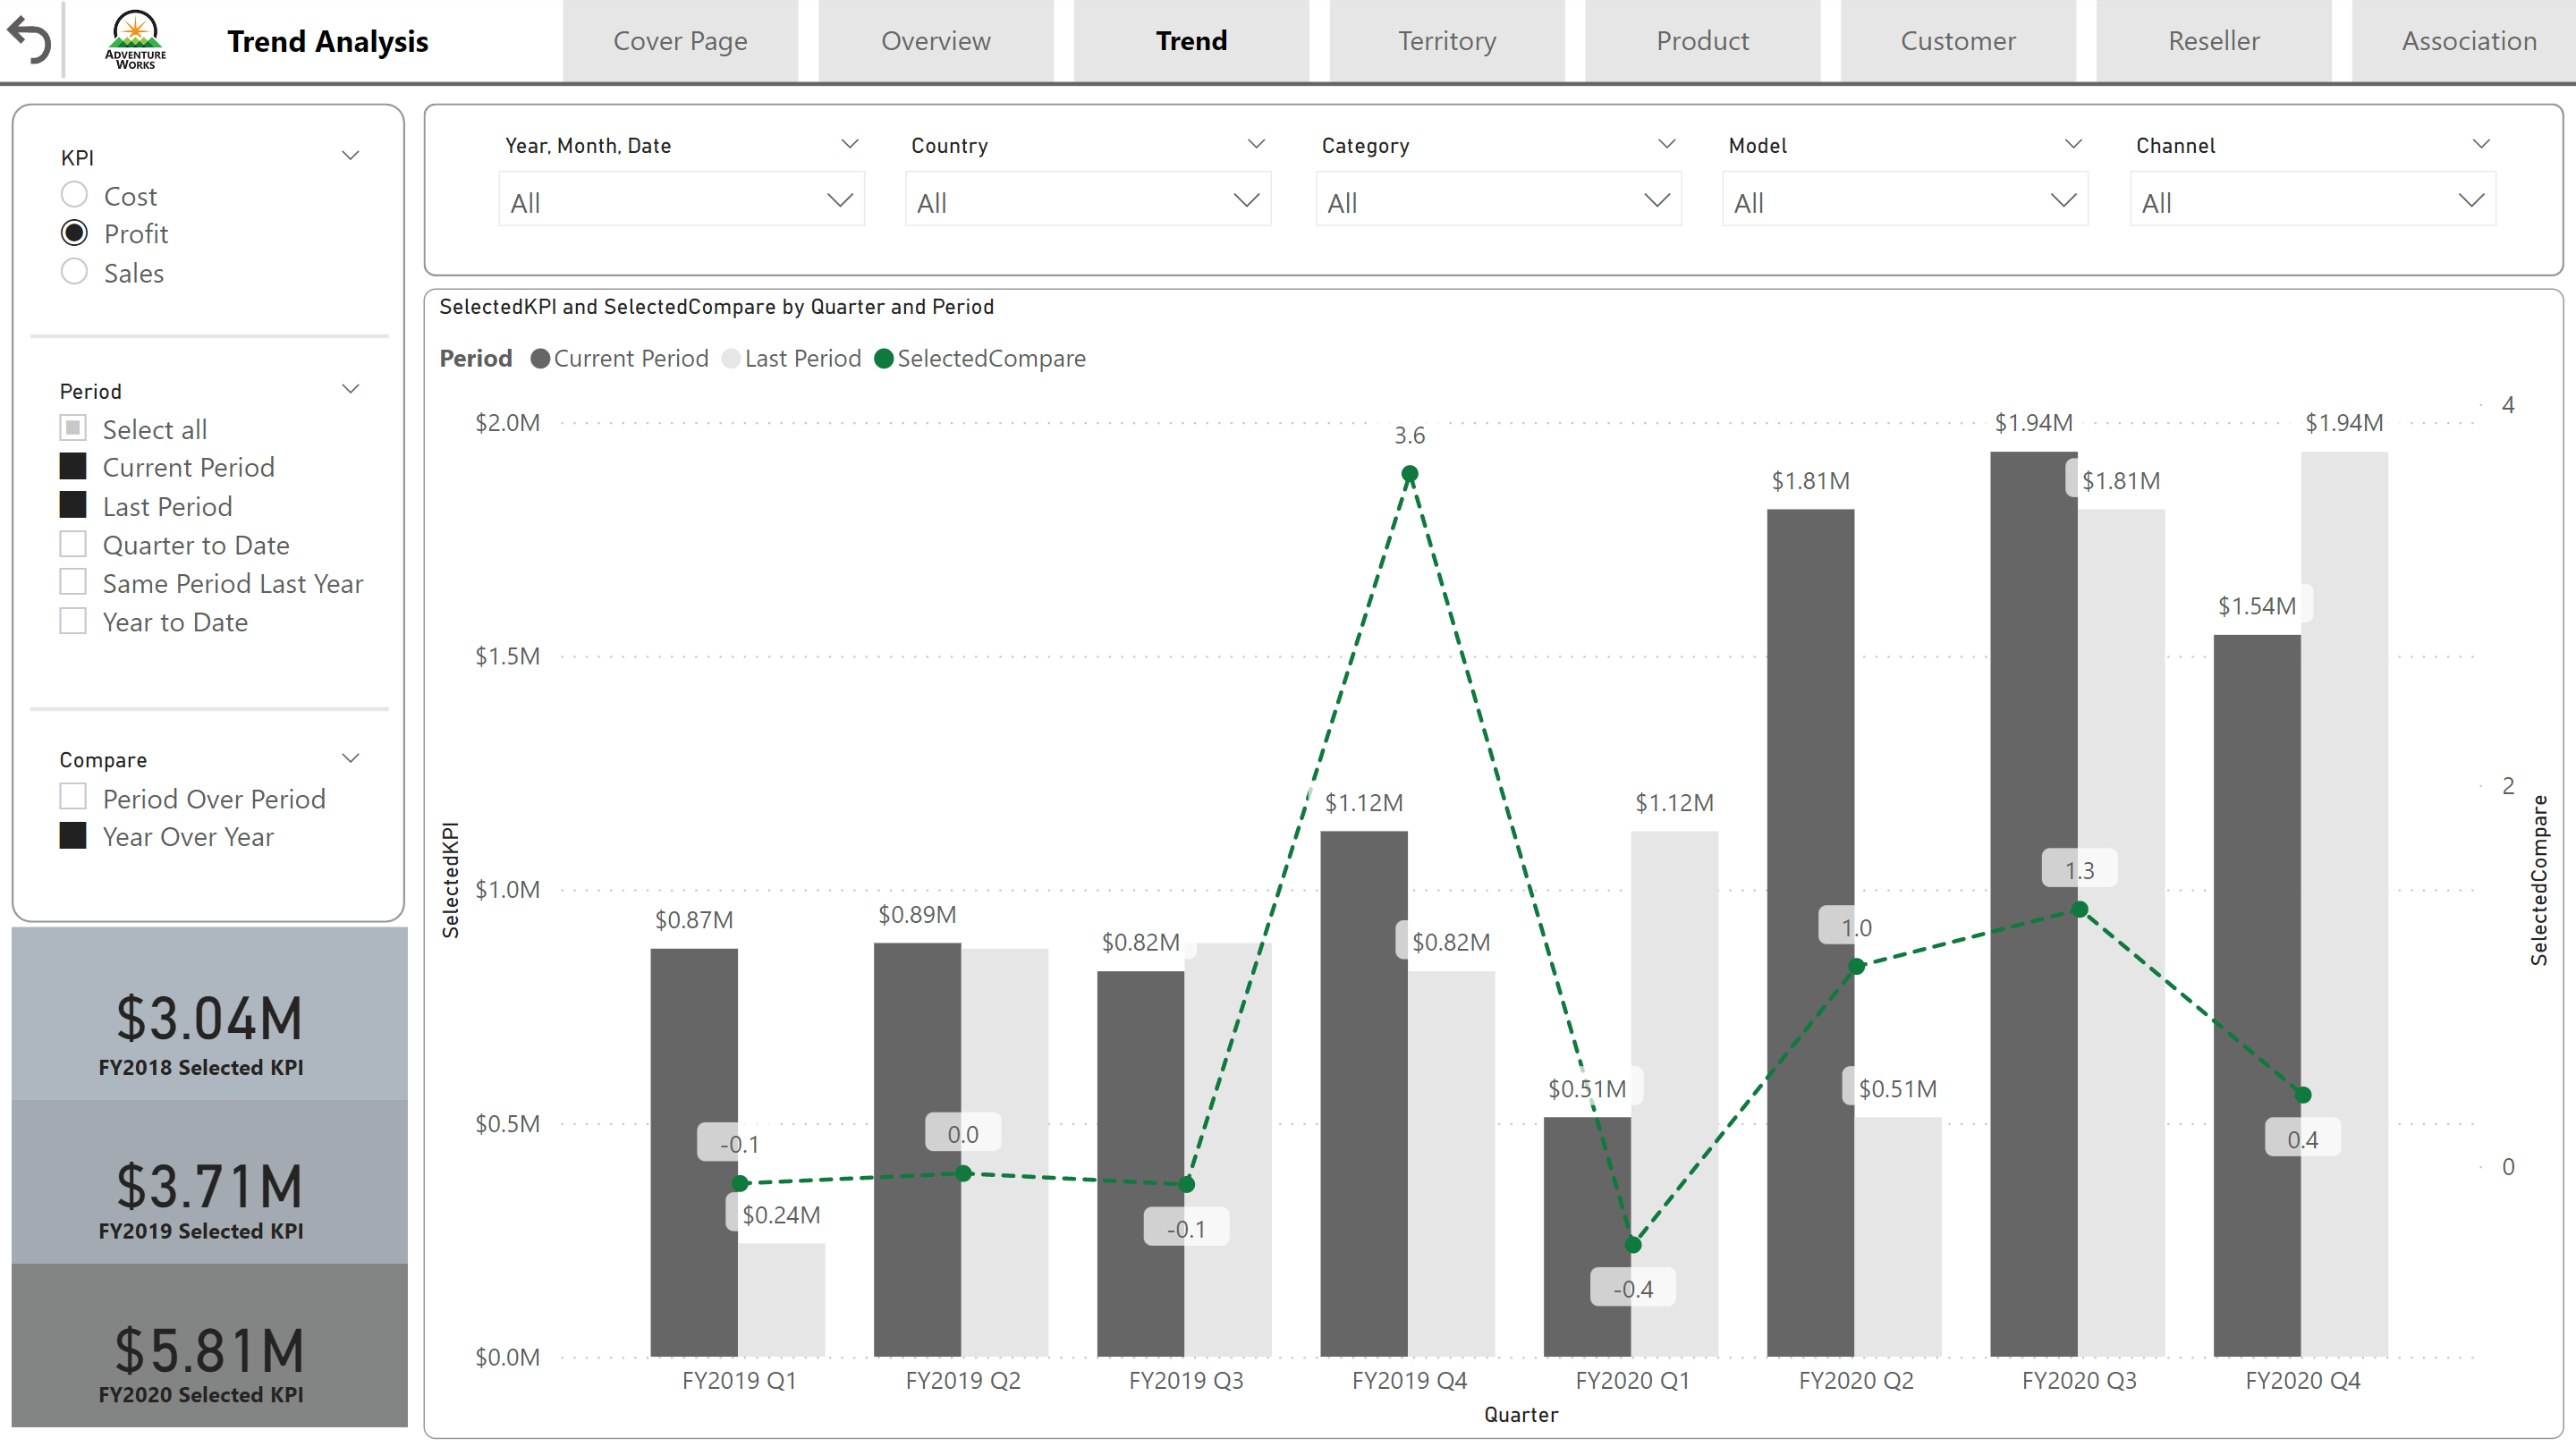This screenshot has width=2576, height=1447.
Task: Check the Quarter to Date checkbox
Action: point(73,544)
